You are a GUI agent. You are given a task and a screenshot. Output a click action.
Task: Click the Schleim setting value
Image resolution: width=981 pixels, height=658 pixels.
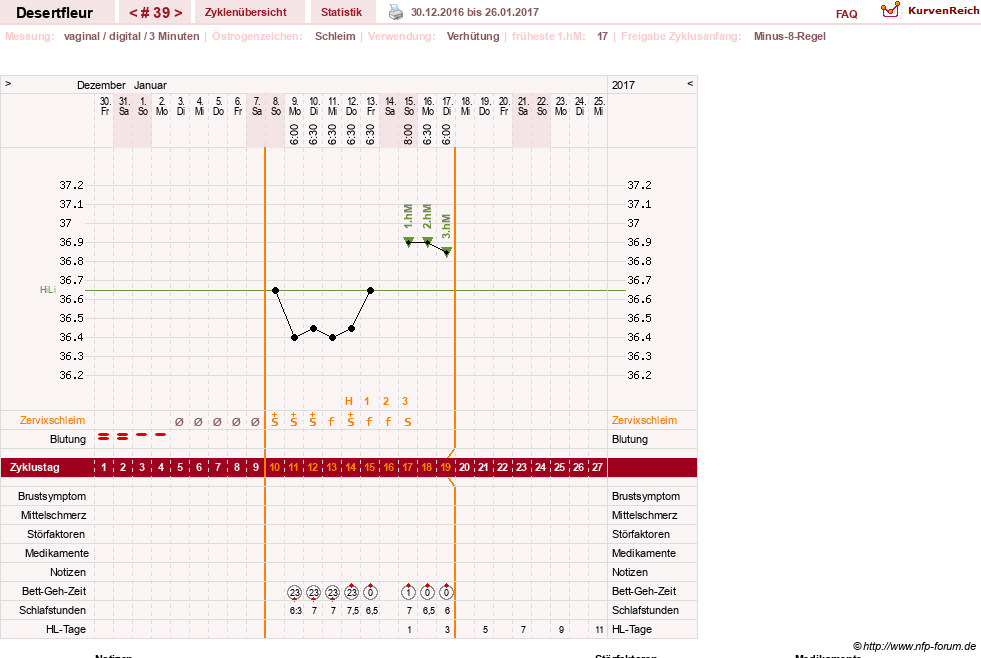click(335, 36)
